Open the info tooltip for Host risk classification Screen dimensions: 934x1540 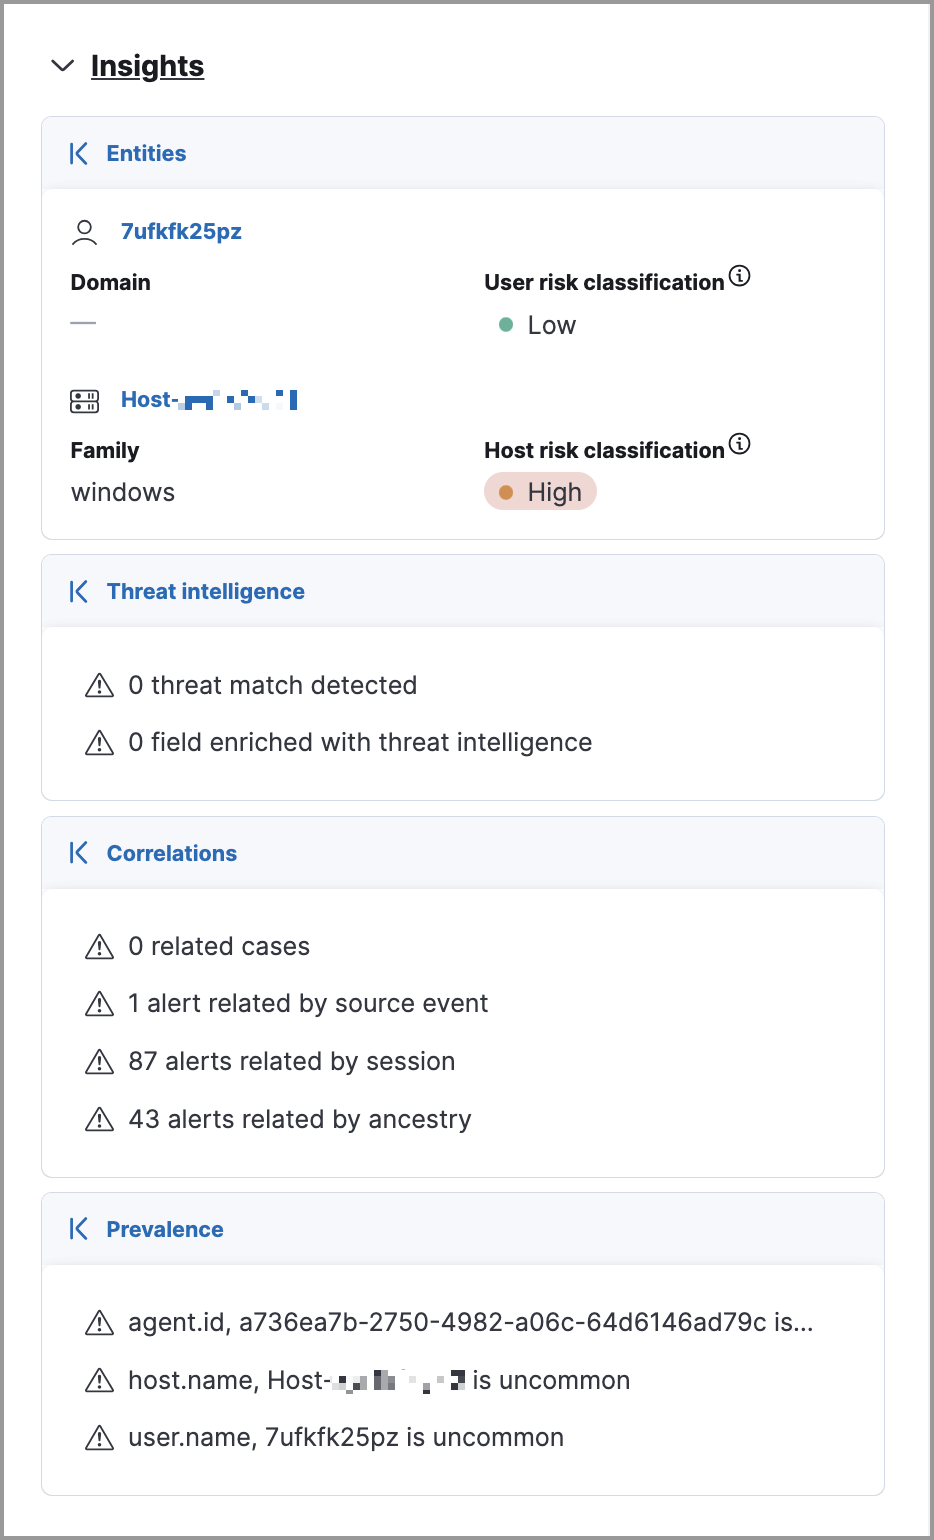click(740, 445)
